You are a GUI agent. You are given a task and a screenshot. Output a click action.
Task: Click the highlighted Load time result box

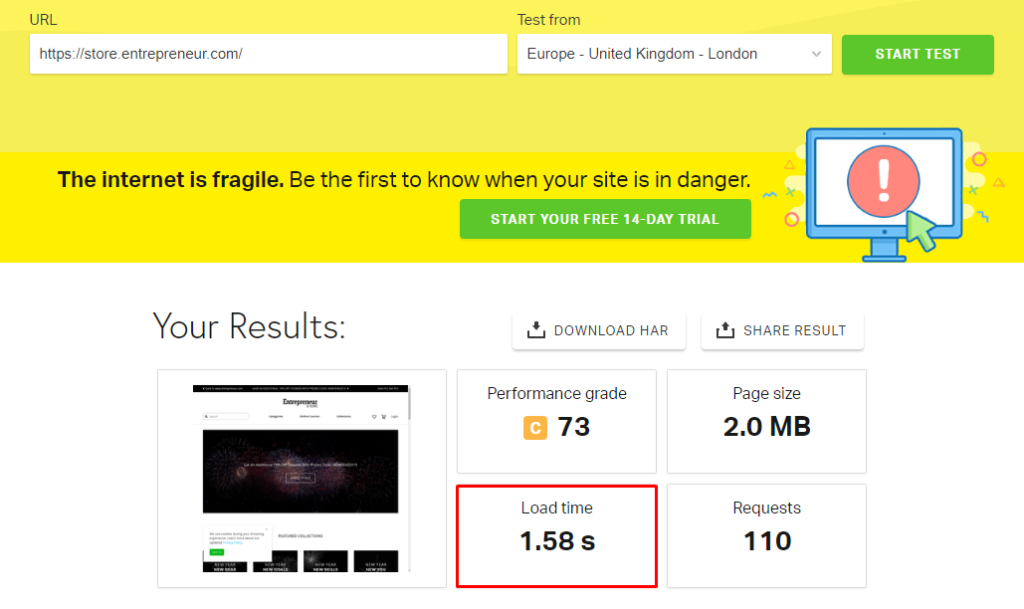click(x=556, y=536)
